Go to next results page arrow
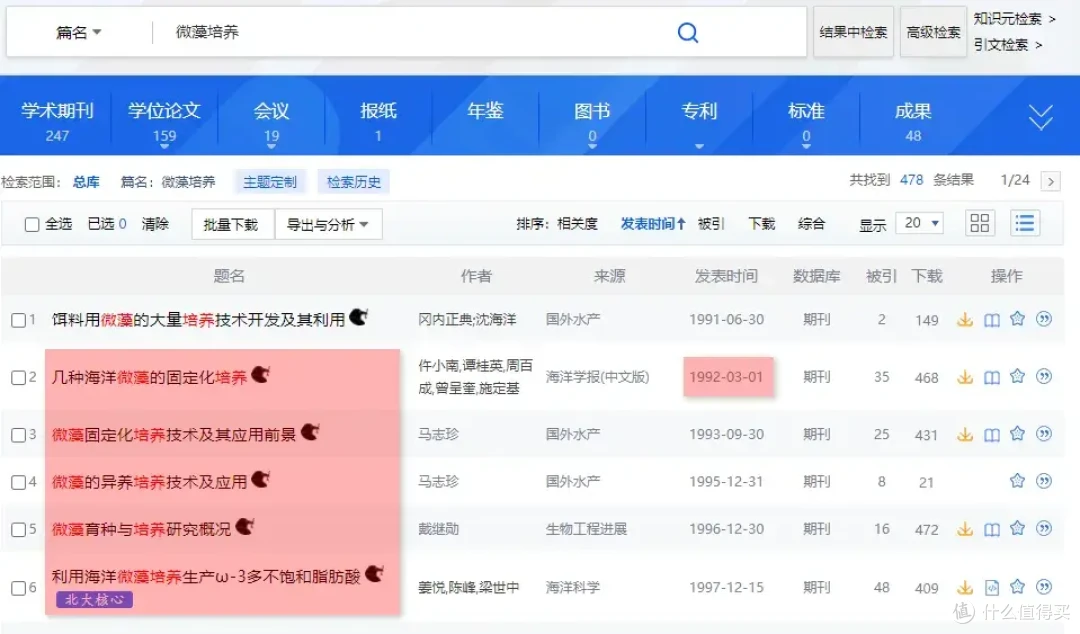Screen dimensions: 1080x634 (1050, 181)
